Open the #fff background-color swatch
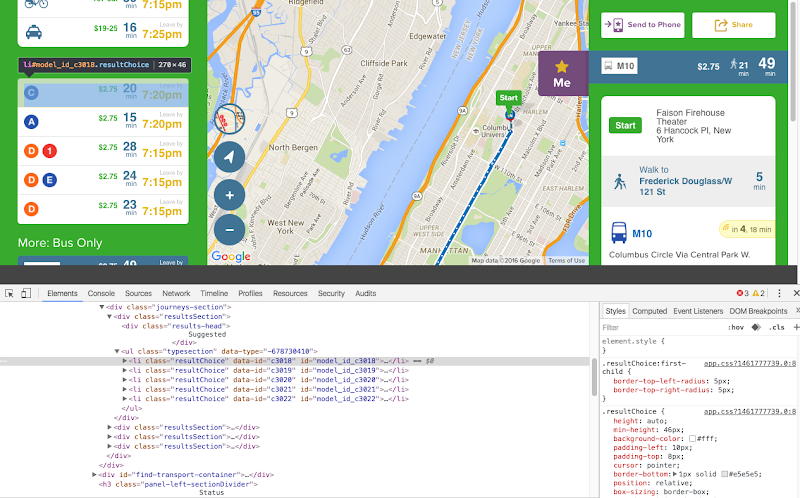This screenshot has height=498, width=800. point(692,439)
